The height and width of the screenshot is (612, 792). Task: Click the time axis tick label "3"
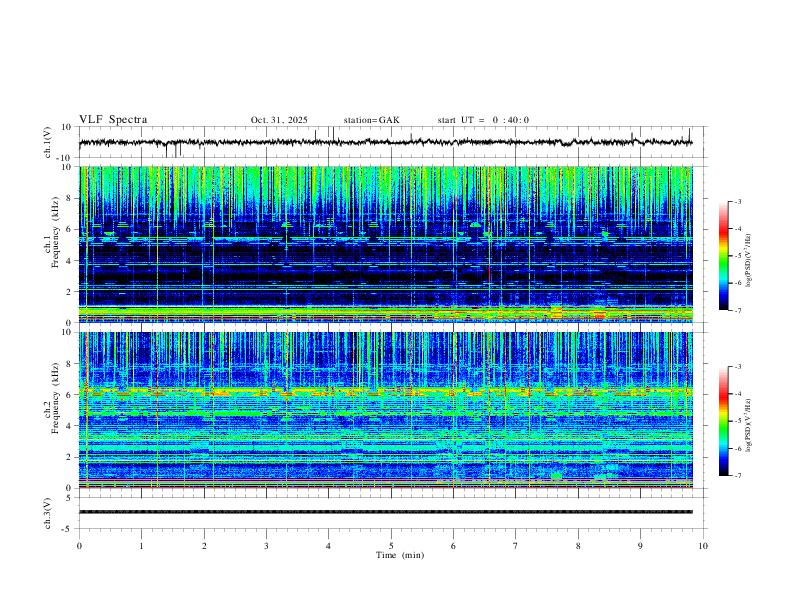point(266,546)
